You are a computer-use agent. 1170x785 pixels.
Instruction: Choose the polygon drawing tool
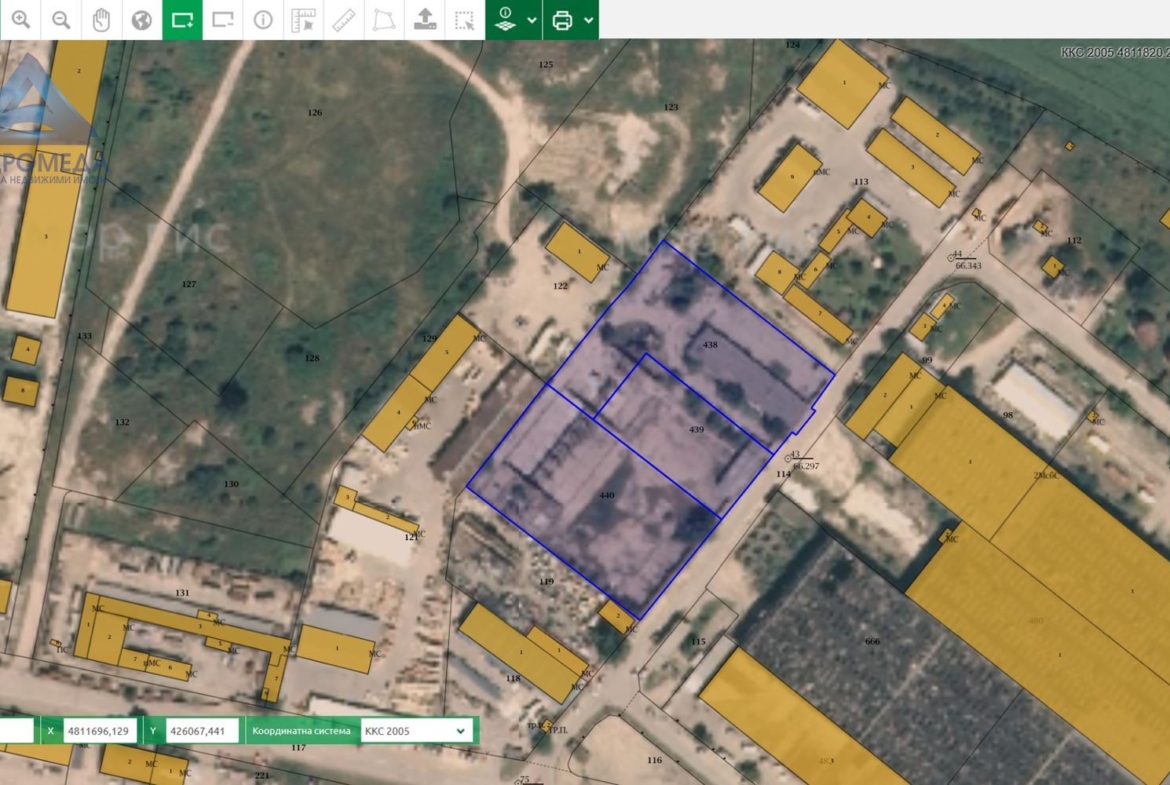point(384,20)
